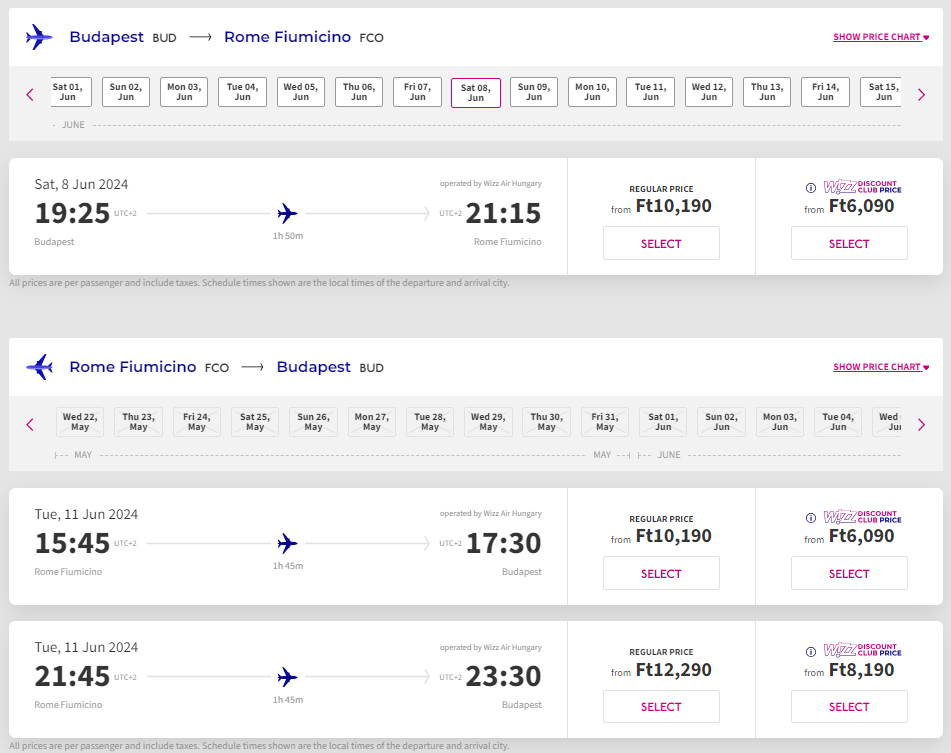Click the plane icon on the 19:25 flight timeline
The width and height of the screenshot is (951, 753).
[x=287, y=213]
